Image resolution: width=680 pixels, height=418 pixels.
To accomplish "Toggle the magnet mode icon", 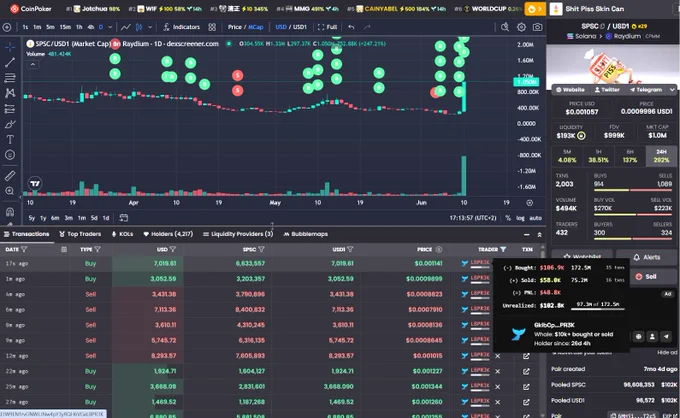I will pyautogui.click(x=10, y=212).
